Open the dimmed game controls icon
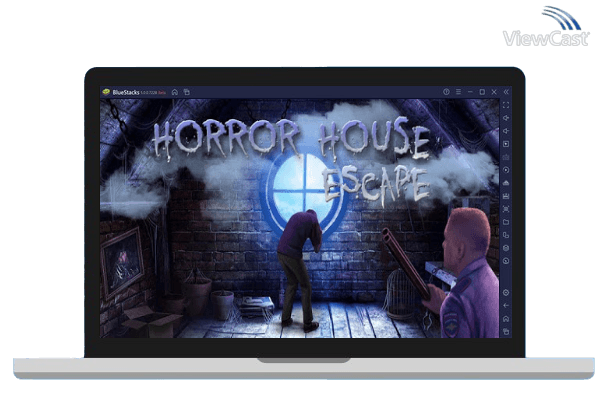The image size is (602, 414). (506, 157)
